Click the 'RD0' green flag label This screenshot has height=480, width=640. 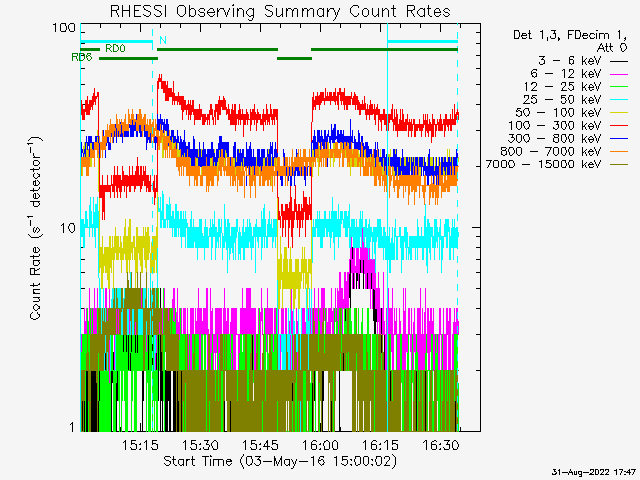(x=116, y=49)
